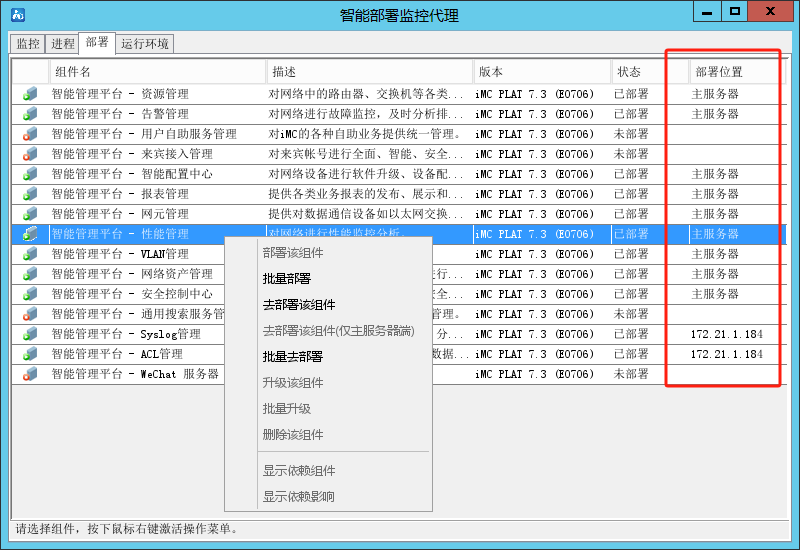Minimize the 智能部署监控代理 window
The image size is (800, 550).
coord(707,11)
